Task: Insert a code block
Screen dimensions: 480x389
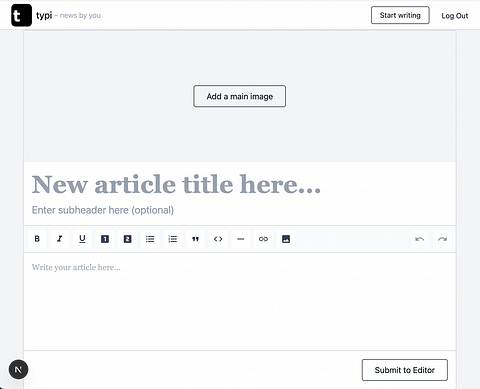Action: 218,239
